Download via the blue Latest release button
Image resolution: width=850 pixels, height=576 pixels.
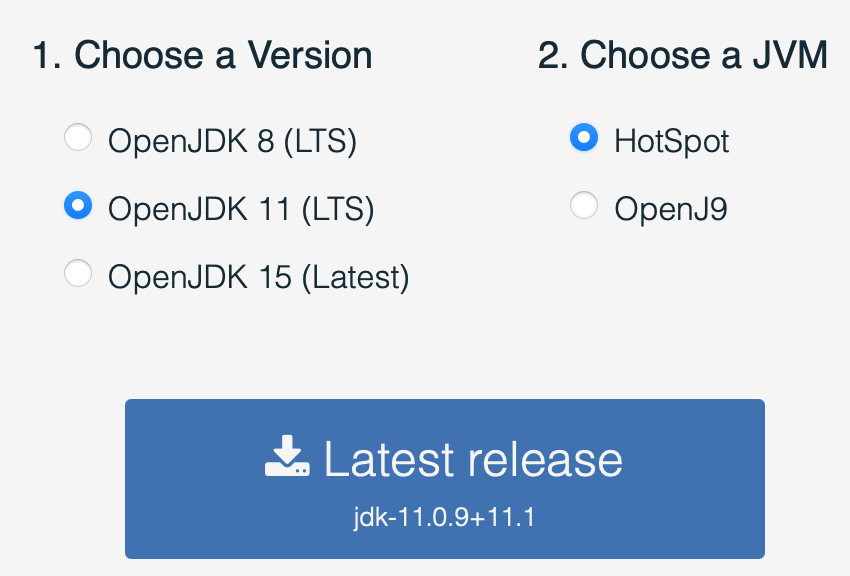445,479
